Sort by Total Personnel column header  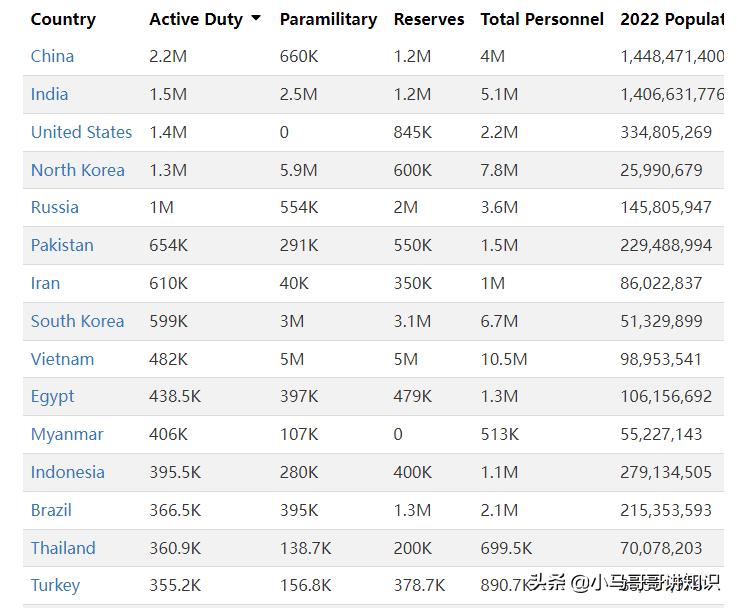point(542,19)
